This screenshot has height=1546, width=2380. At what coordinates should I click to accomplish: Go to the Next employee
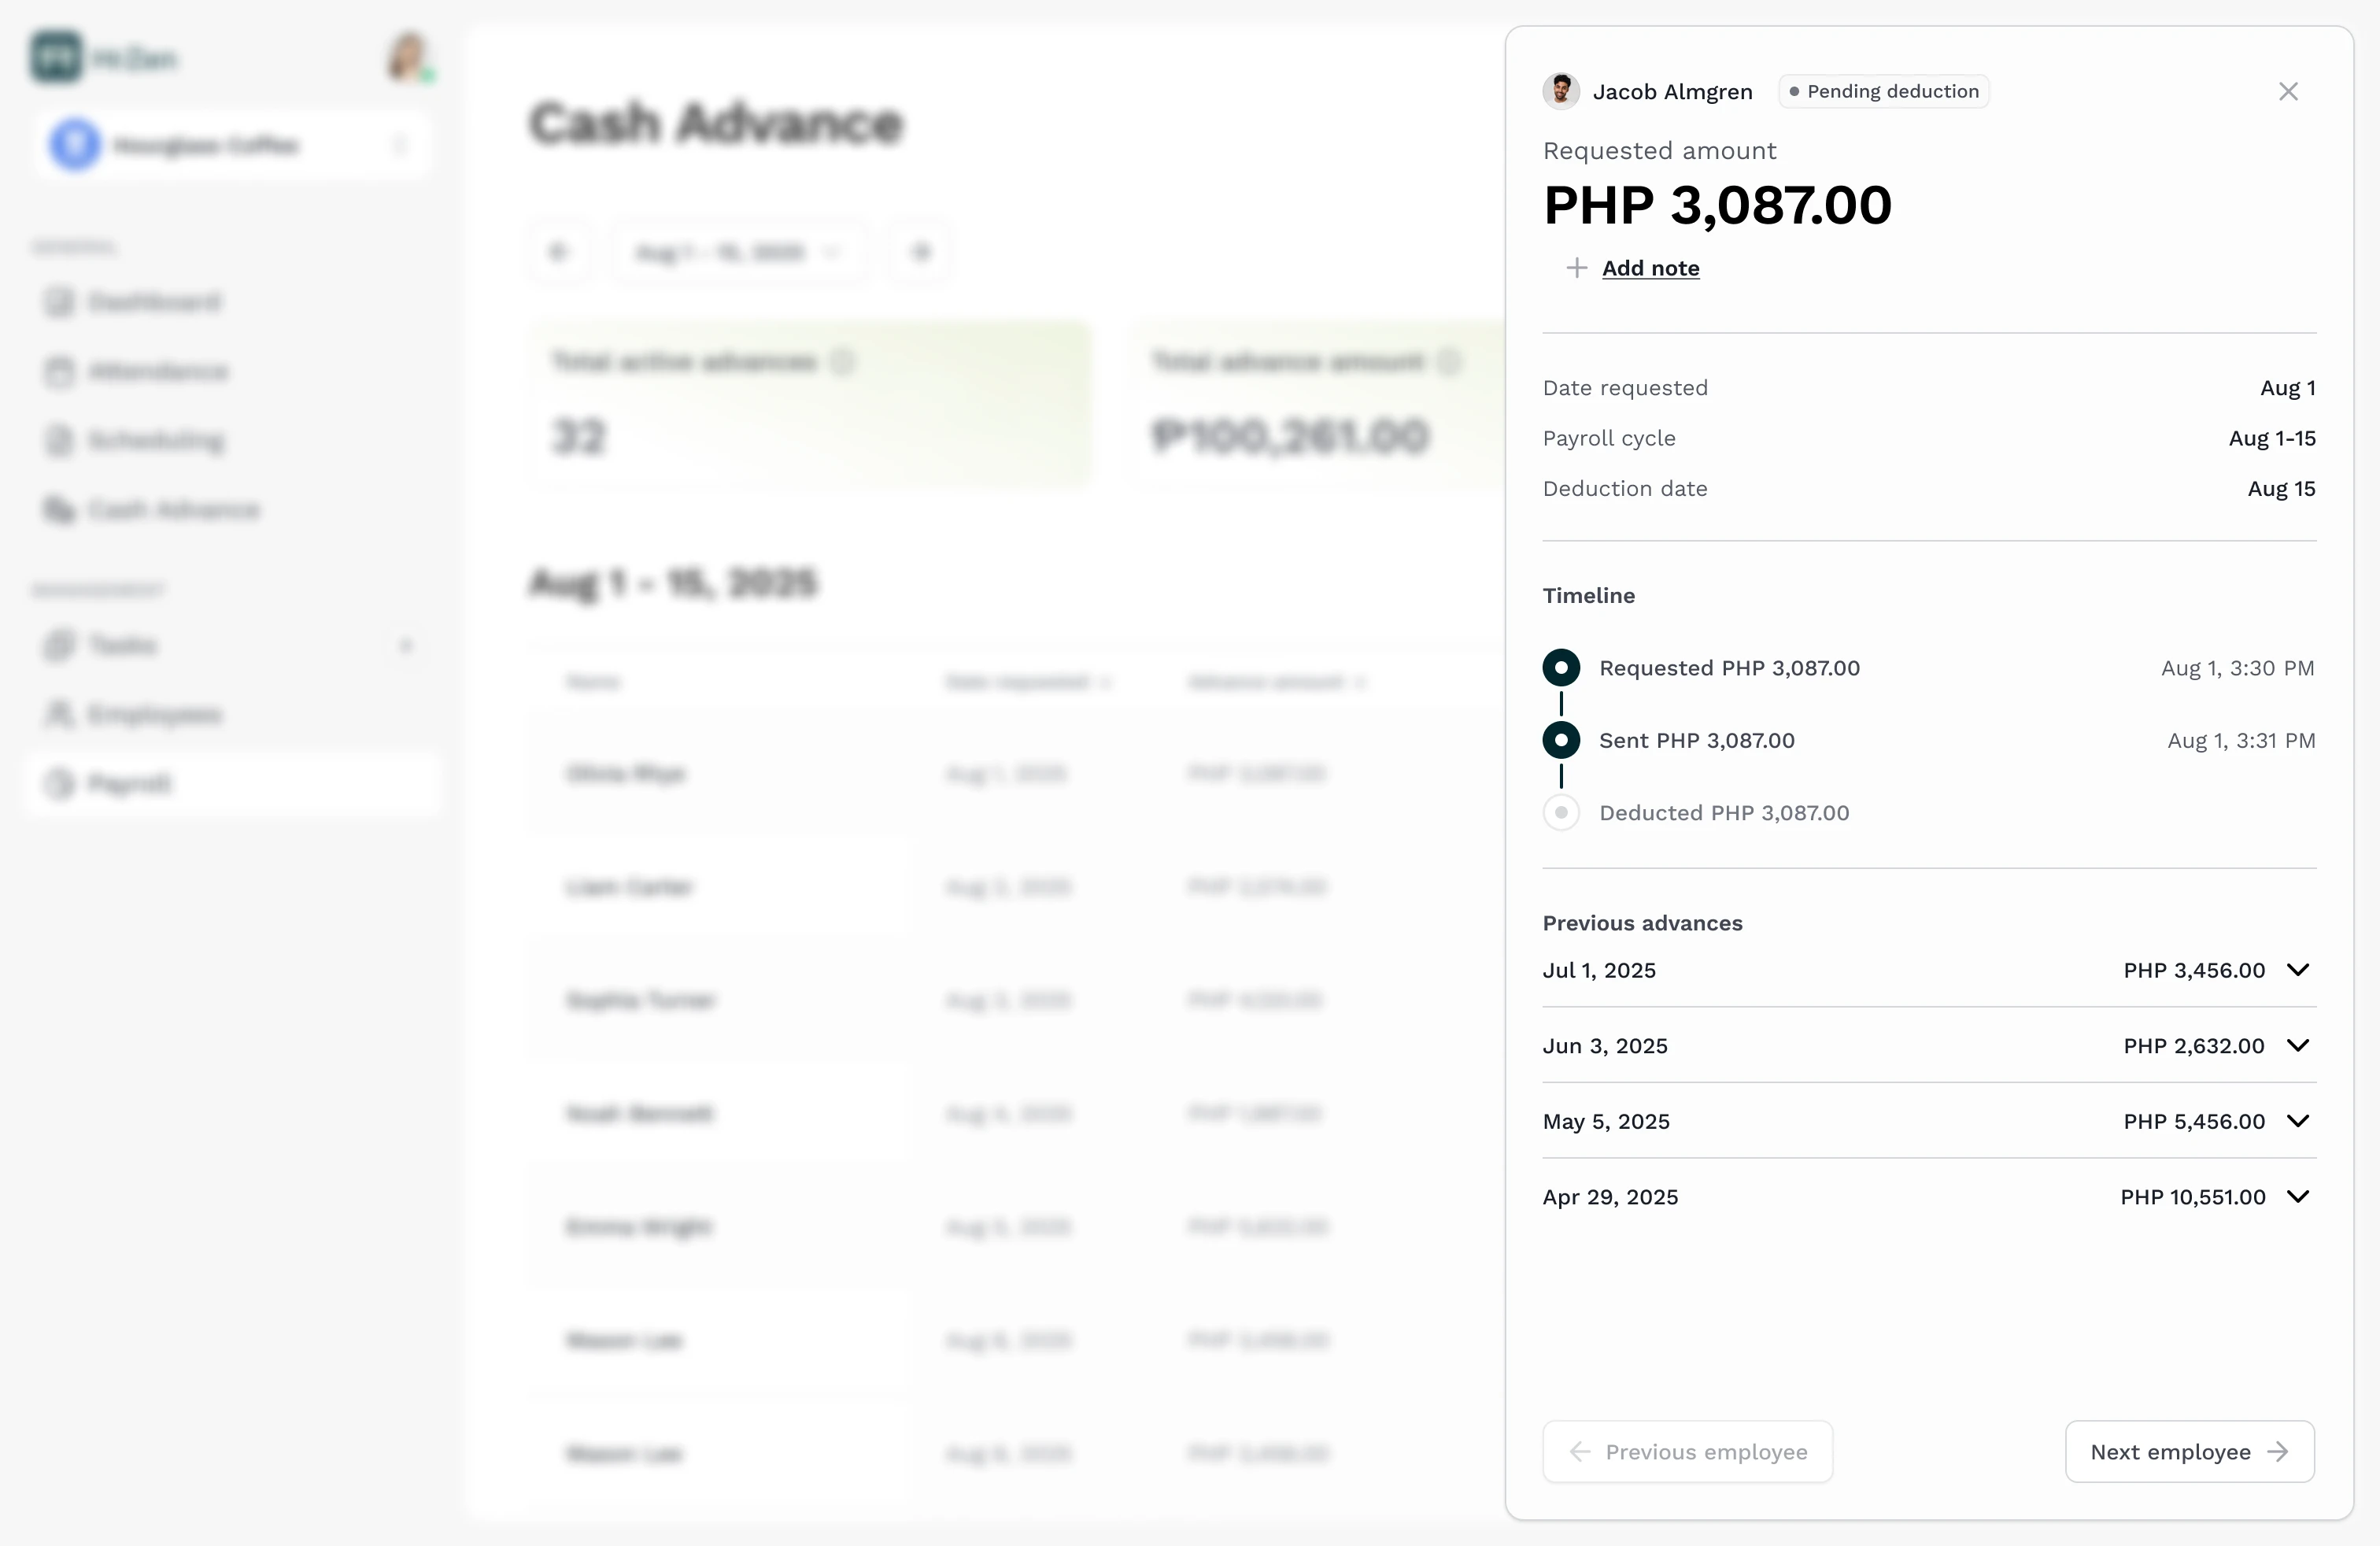(x=2189, y=1452)
